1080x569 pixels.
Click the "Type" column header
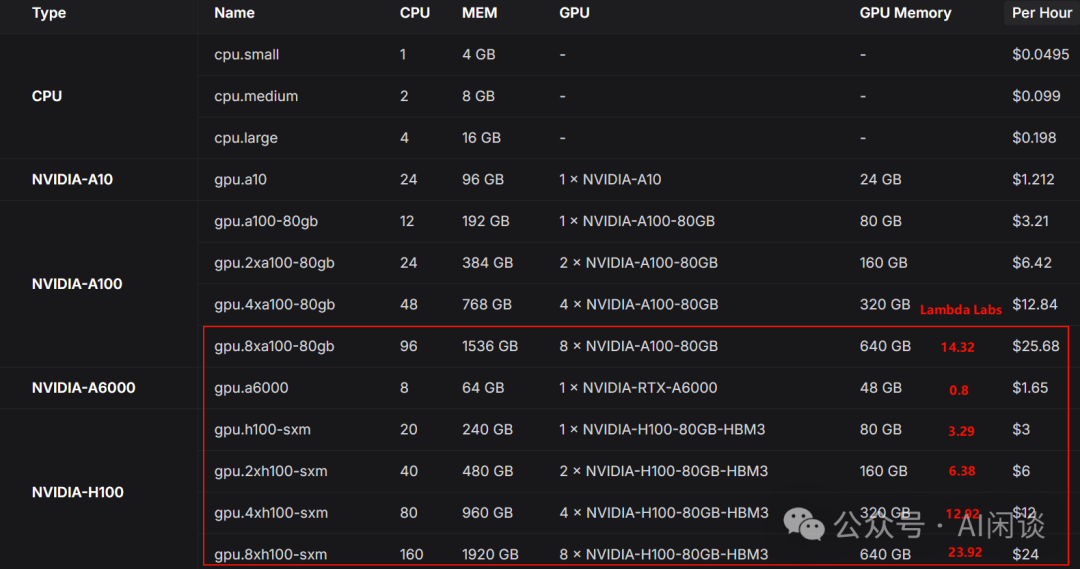point(49,13)
